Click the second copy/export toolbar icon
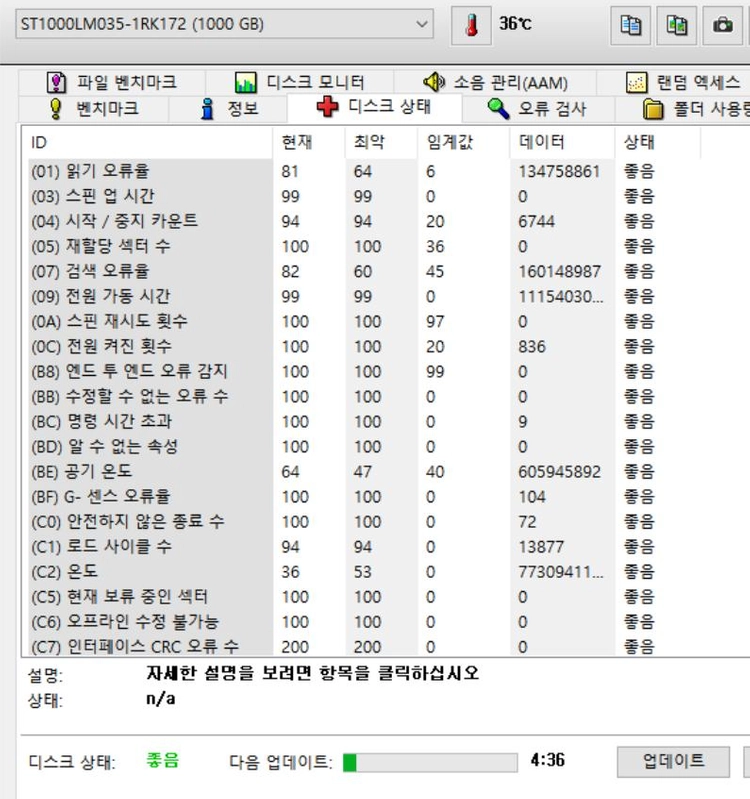 click(x=677, y=25)
